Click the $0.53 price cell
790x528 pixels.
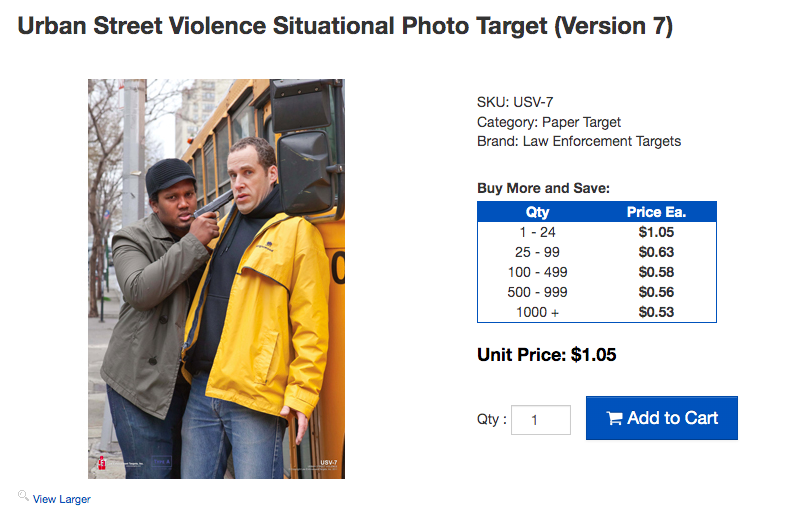[x=656, y=312]
